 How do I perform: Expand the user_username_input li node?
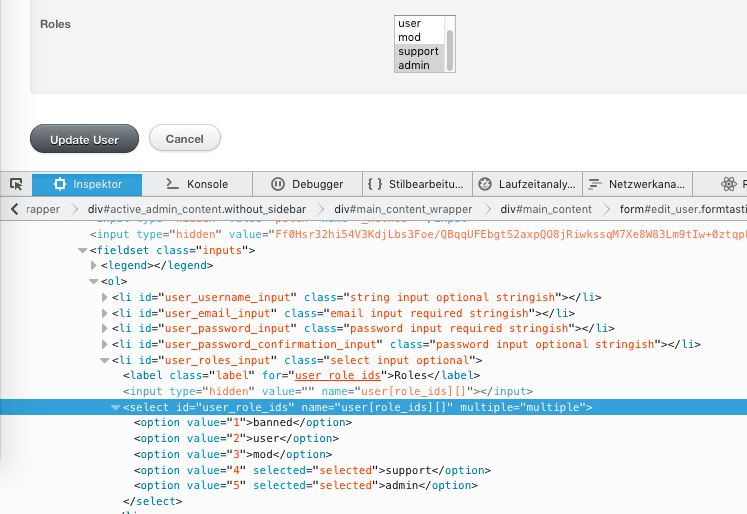(105, 297)
